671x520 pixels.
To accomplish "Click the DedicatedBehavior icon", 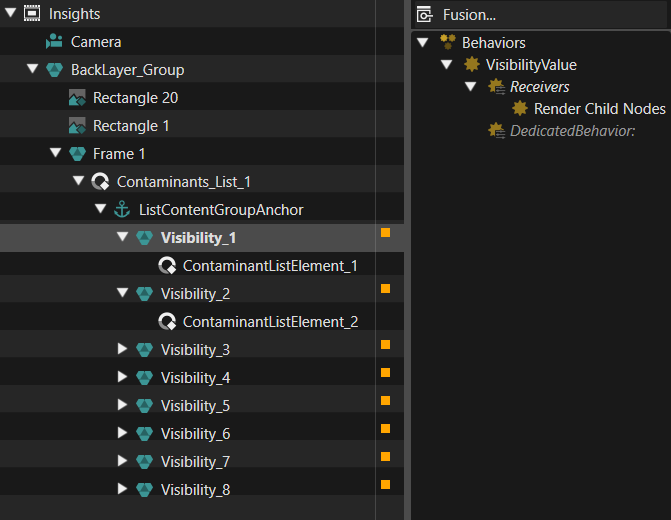I will click(x=496, y=131).
